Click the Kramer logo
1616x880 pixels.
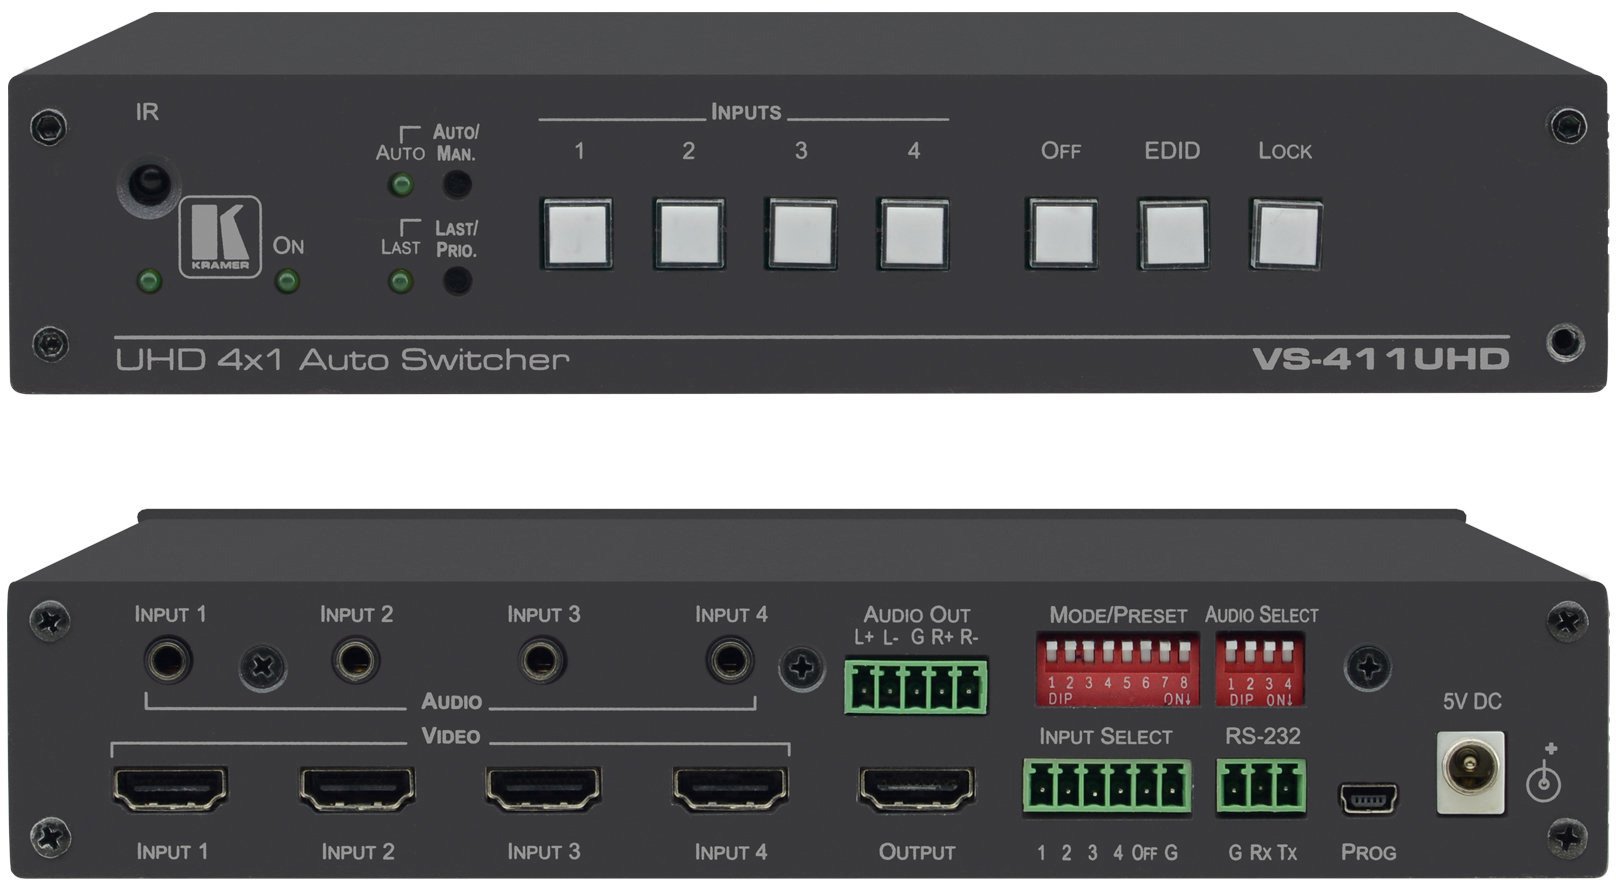pyautogui.click(x=221, y=236)
